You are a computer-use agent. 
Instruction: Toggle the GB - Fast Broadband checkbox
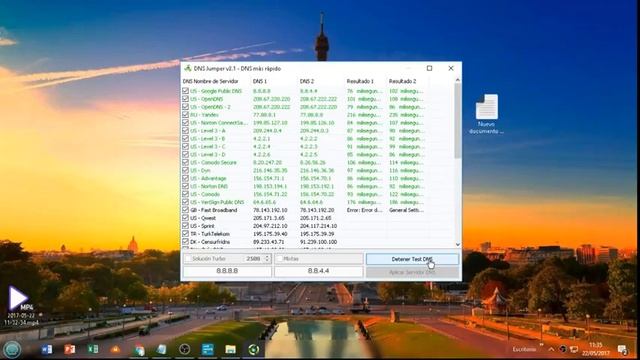[x=185, y=210]
